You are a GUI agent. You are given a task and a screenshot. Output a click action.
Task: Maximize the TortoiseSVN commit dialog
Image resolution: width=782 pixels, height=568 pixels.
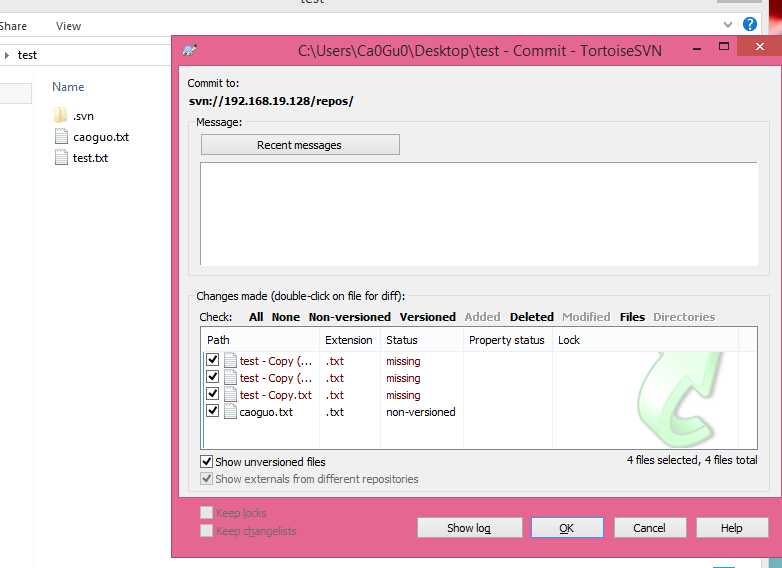click(724, 46)
